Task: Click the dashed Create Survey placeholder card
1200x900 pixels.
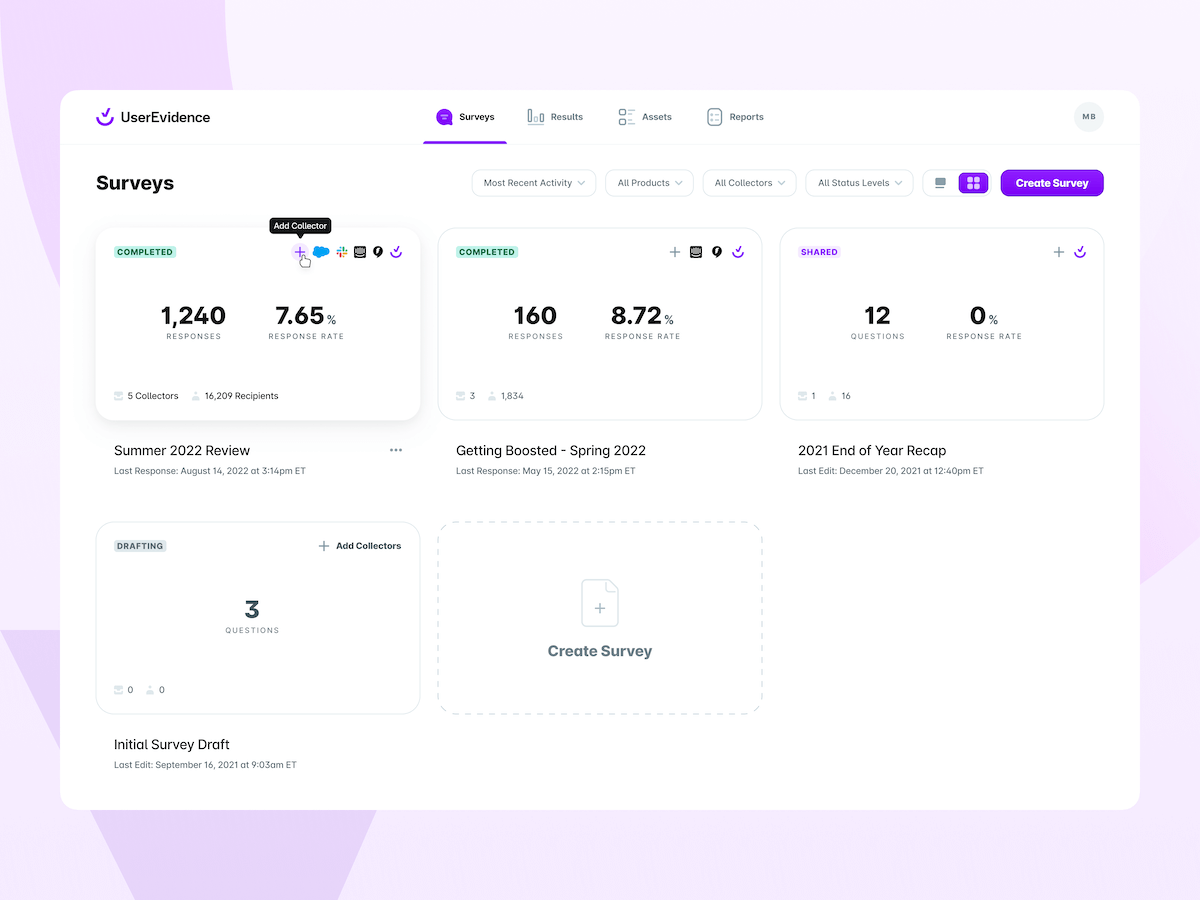Action: [600, 618]
